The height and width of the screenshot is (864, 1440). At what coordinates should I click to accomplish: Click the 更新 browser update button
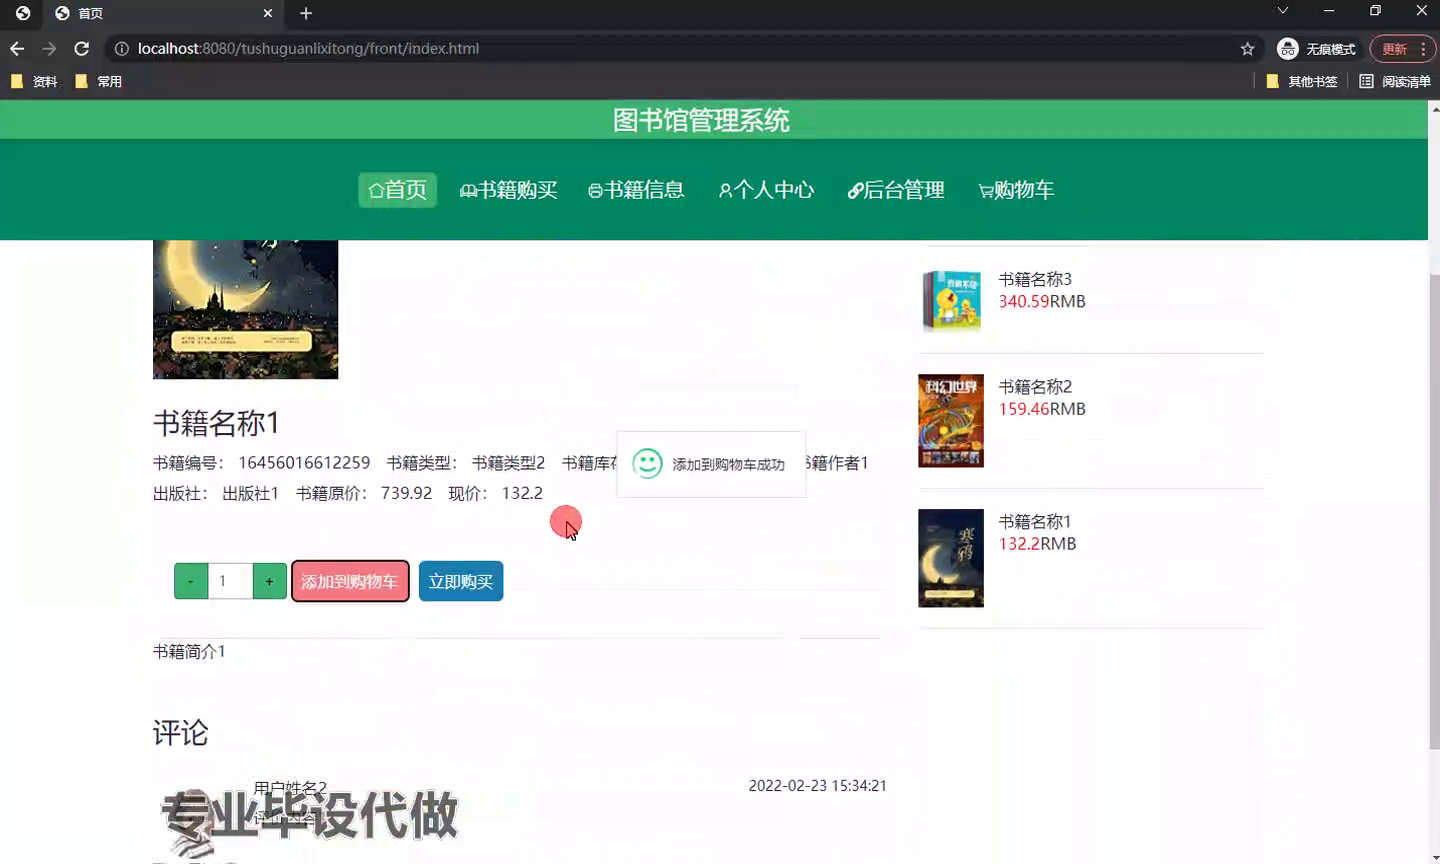coord(1401,48)
